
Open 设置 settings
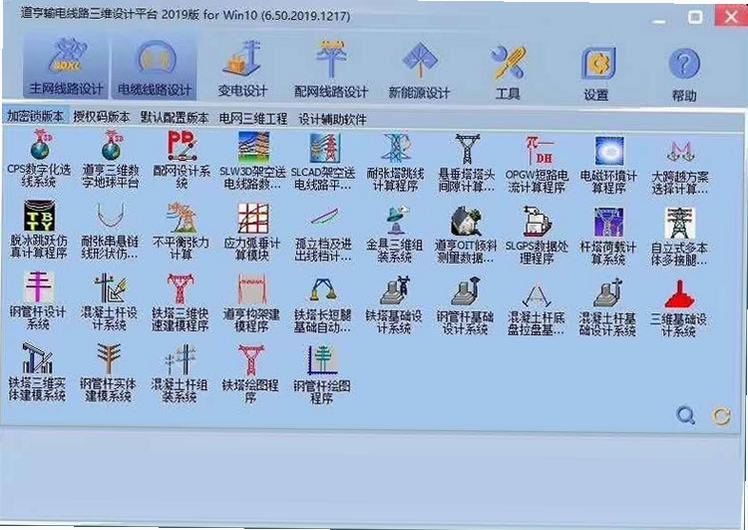pos(597,74)
